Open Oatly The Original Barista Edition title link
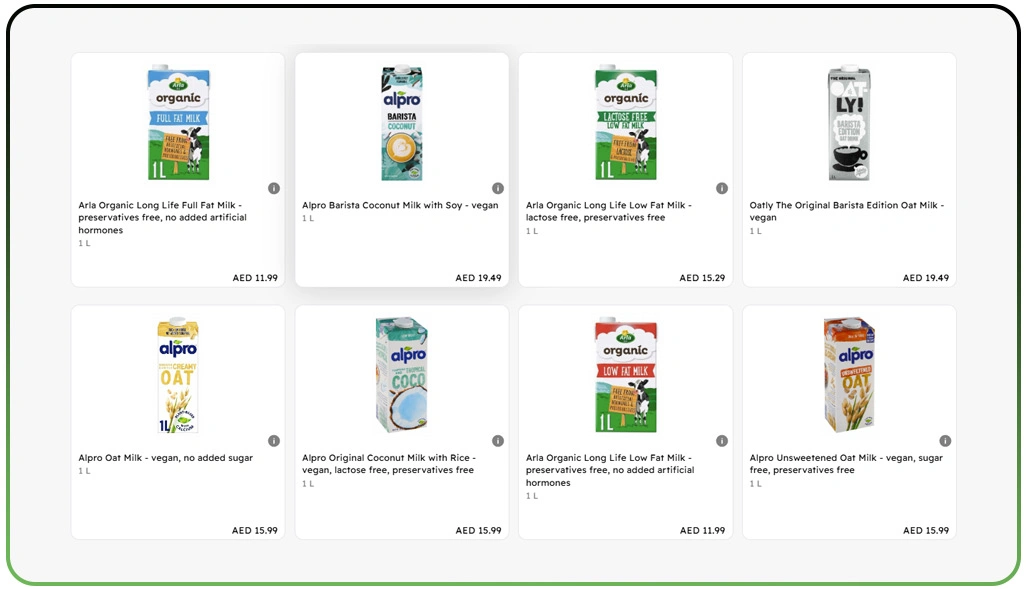This screenshot has height=589, width=1026. tap(846, 211)
